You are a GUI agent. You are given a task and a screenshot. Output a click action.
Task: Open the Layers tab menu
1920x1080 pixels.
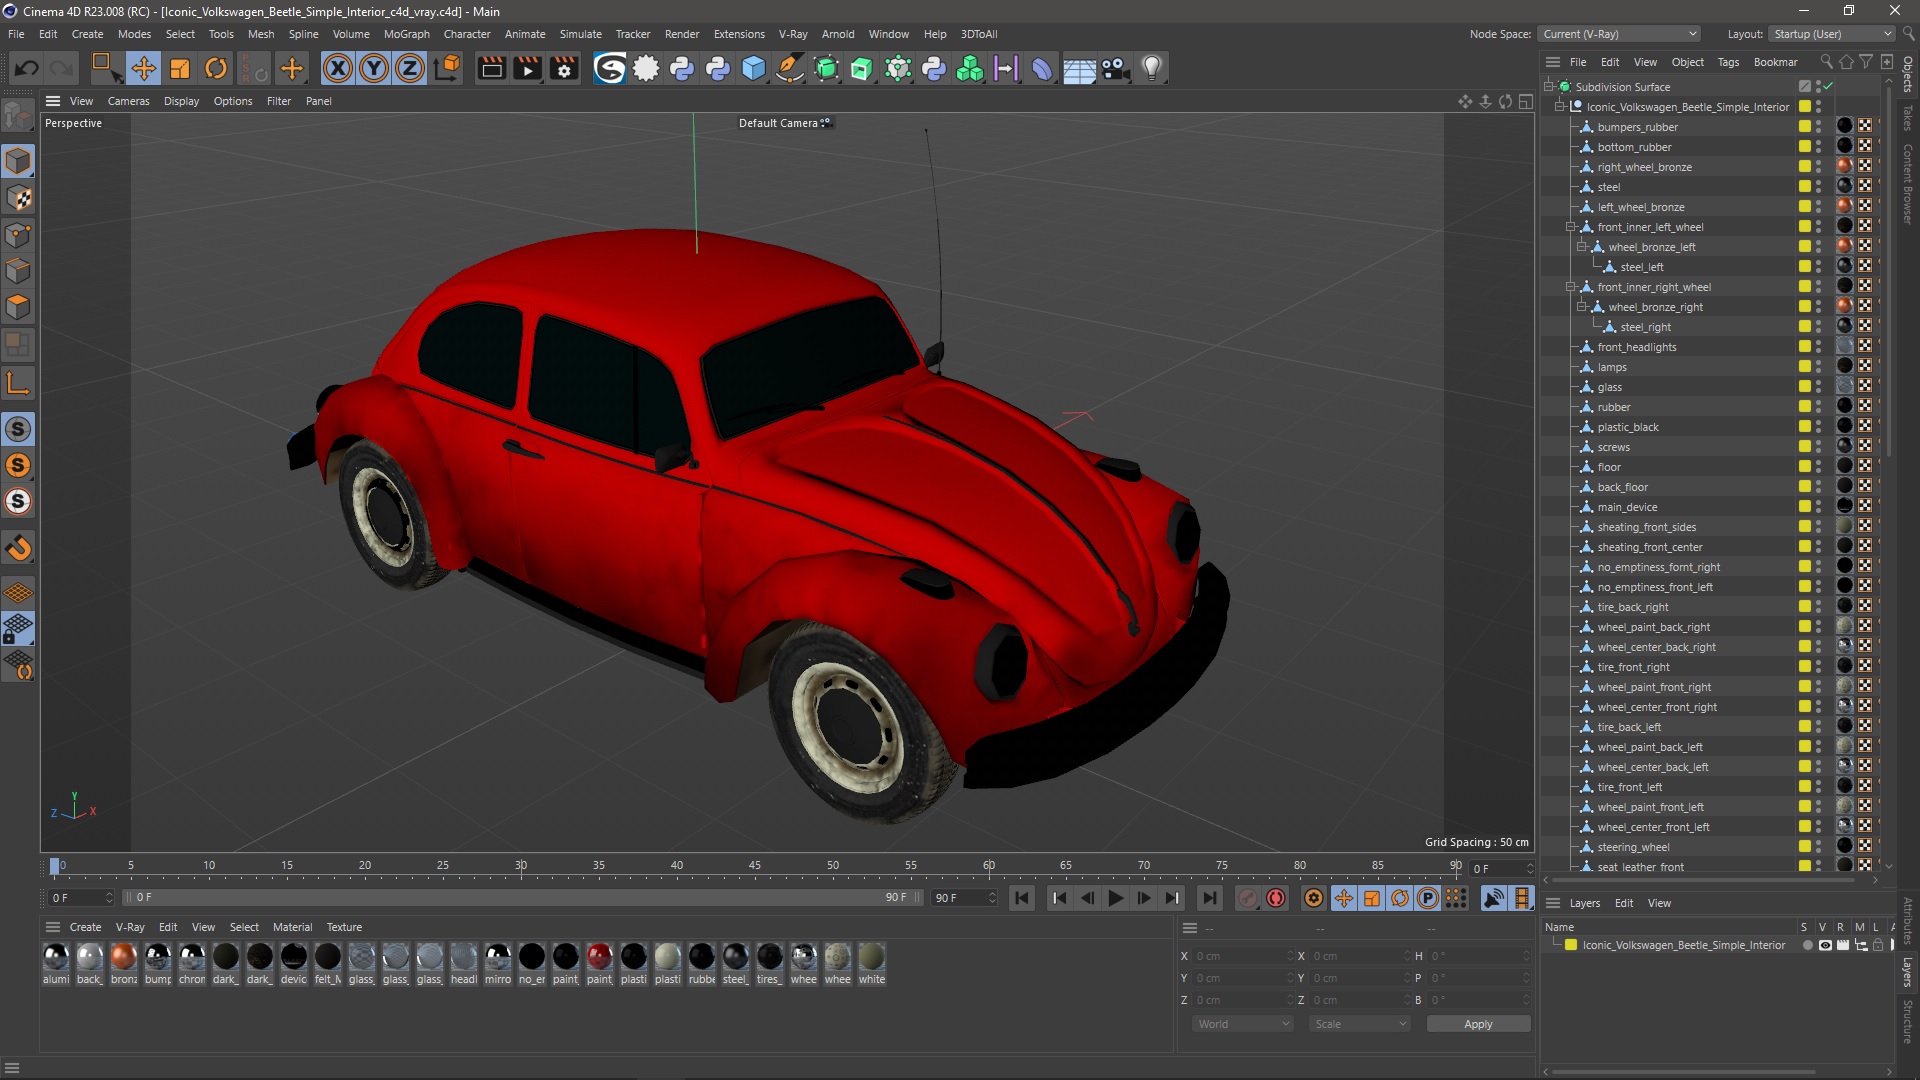(1584, 903)
